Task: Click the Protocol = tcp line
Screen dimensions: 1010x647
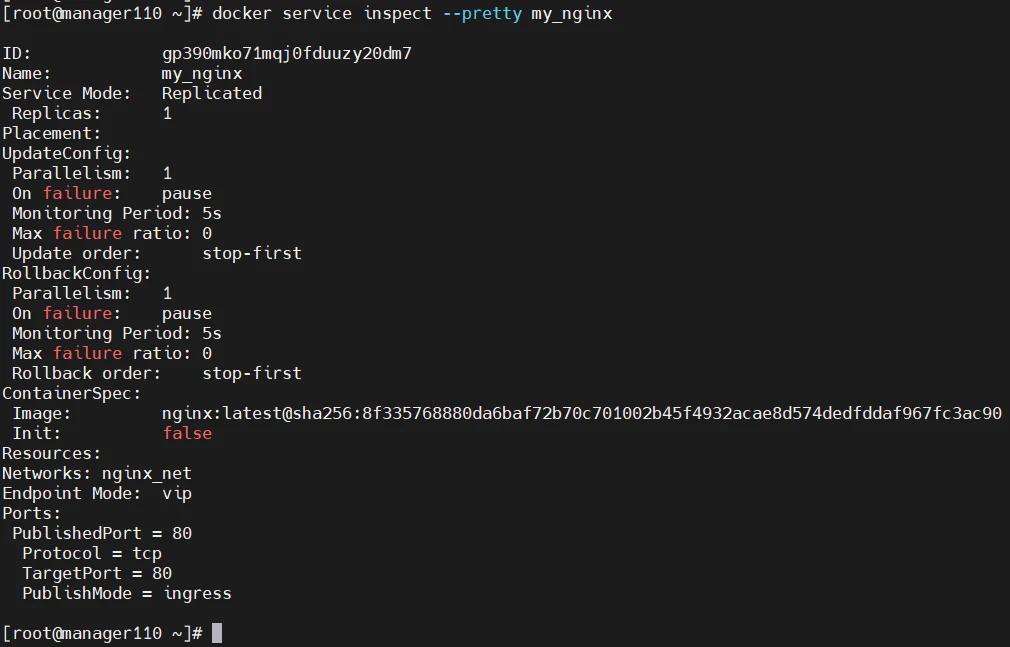Action: (91, 554)
